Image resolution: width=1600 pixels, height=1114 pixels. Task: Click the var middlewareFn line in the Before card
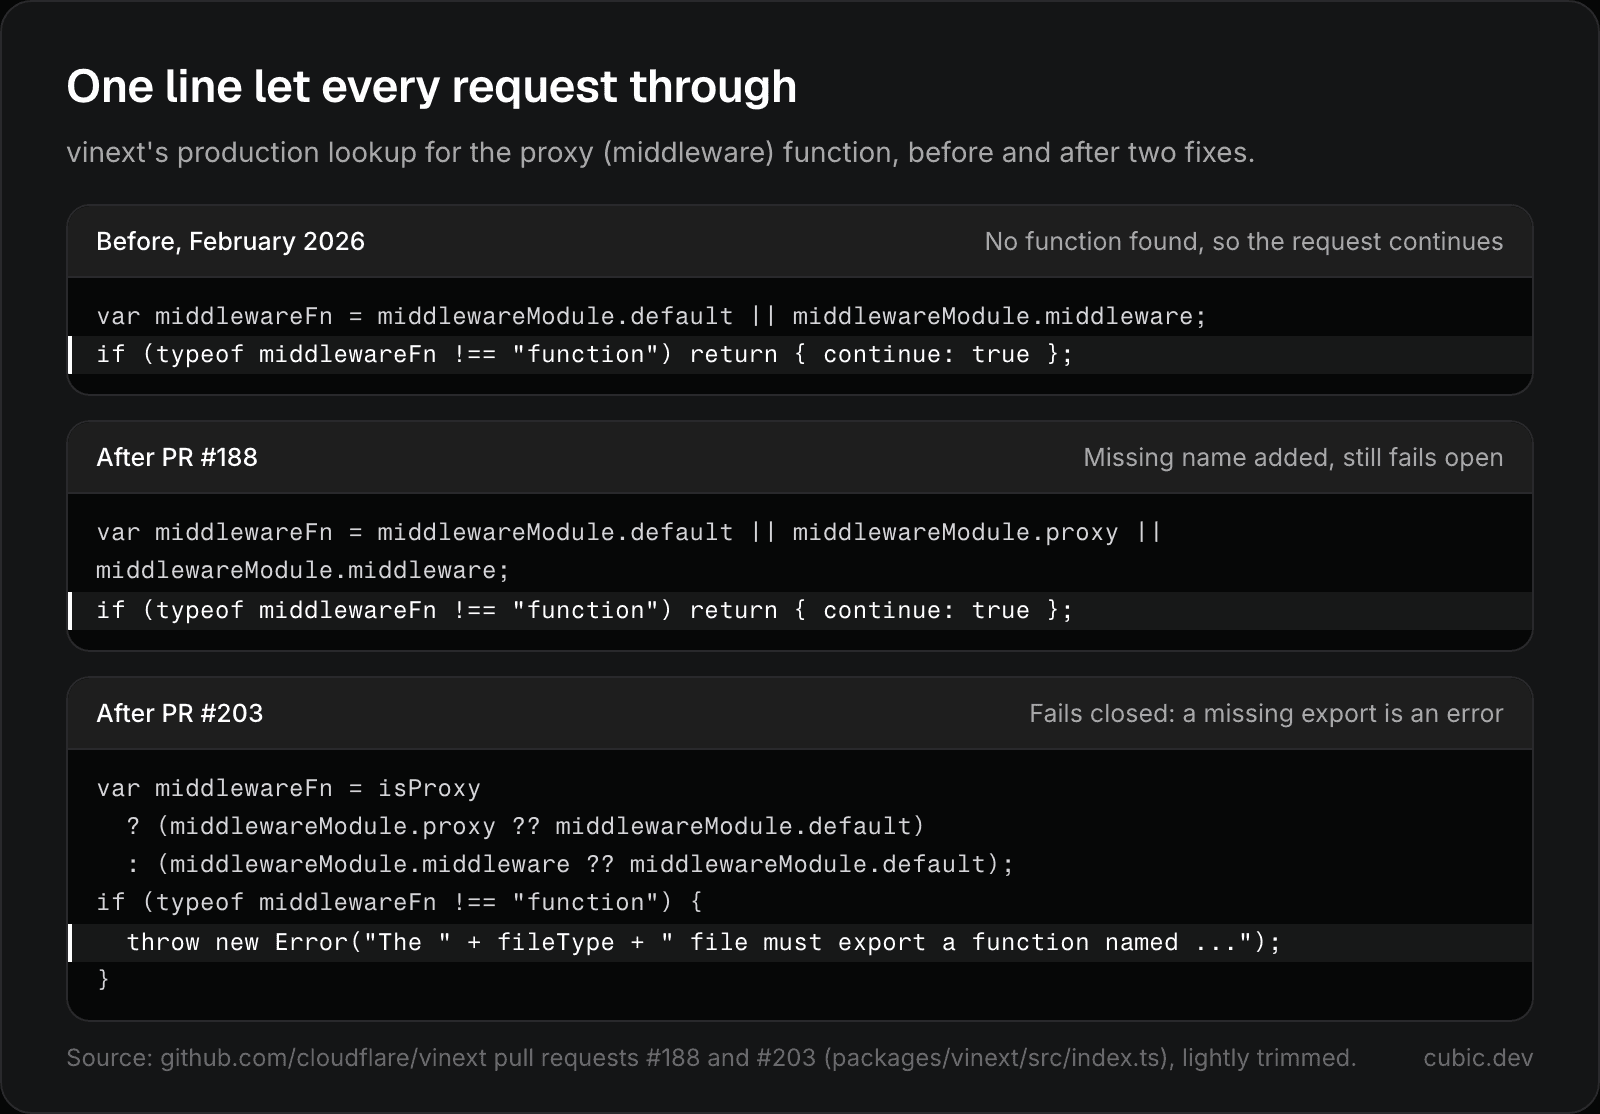[x=651, y=316]
